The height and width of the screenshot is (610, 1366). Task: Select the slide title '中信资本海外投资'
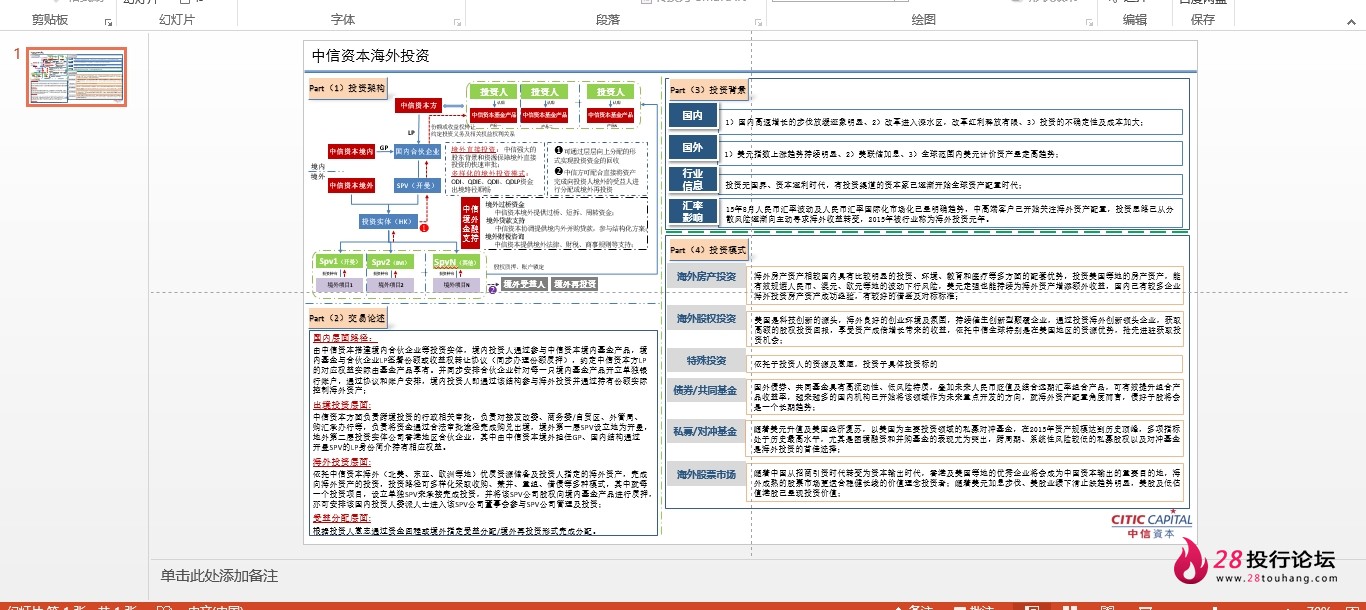[371, 57]
